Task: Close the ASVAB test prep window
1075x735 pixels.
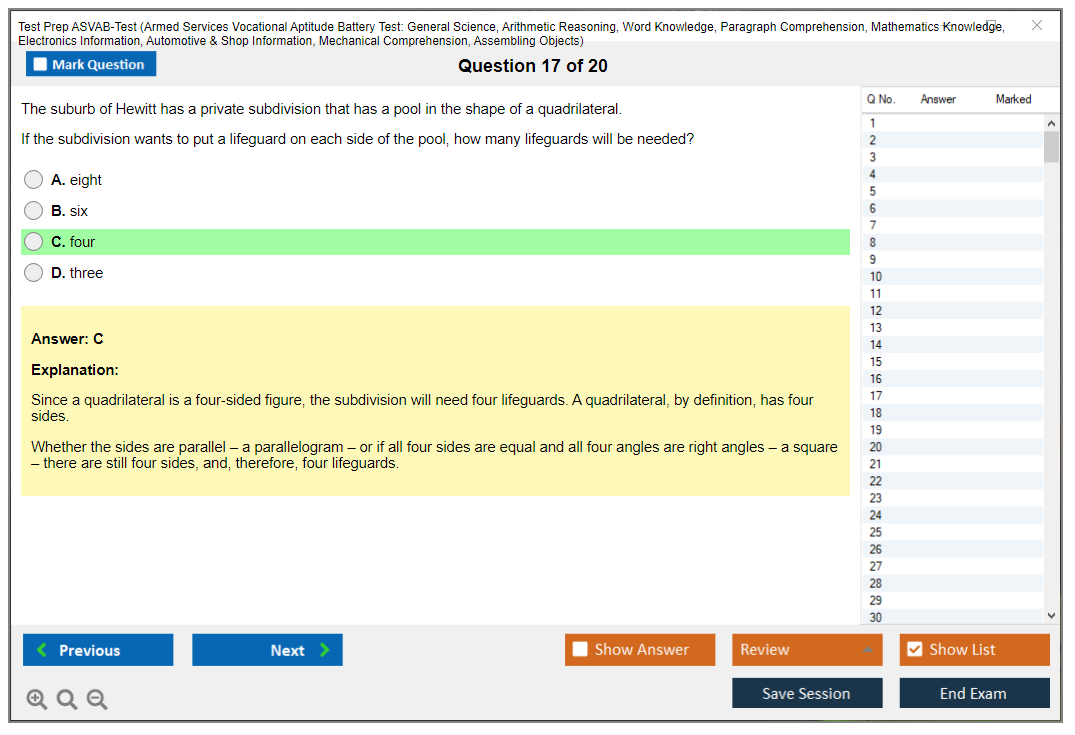Action: (1037, 25)
